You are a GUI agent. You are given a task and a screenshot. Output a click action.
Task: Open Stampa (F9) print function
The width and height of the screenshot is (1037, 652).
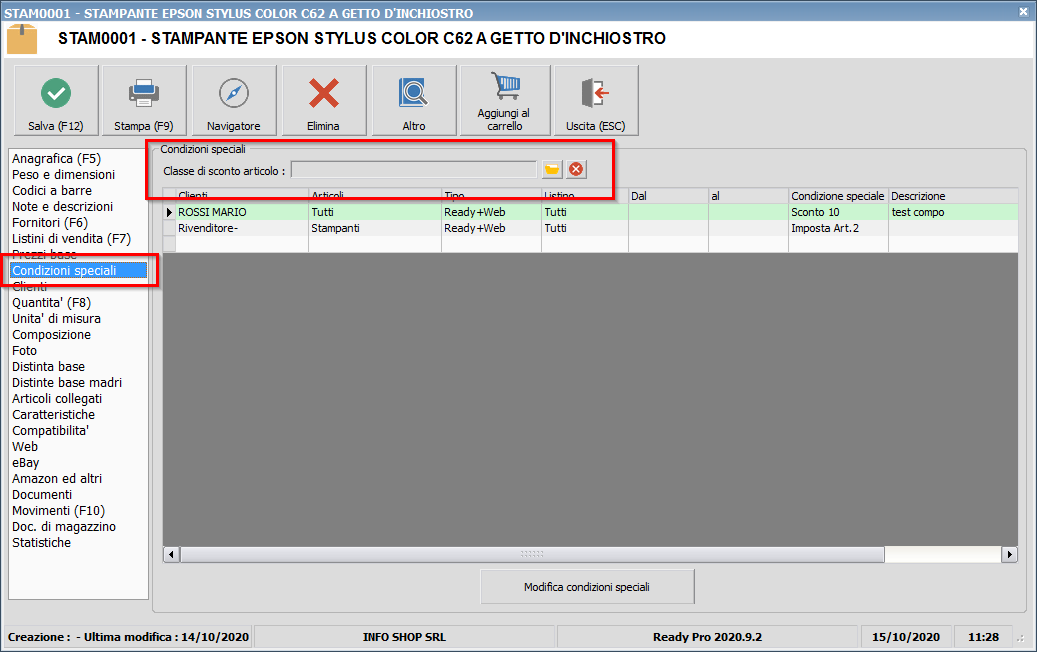point(144,101)
